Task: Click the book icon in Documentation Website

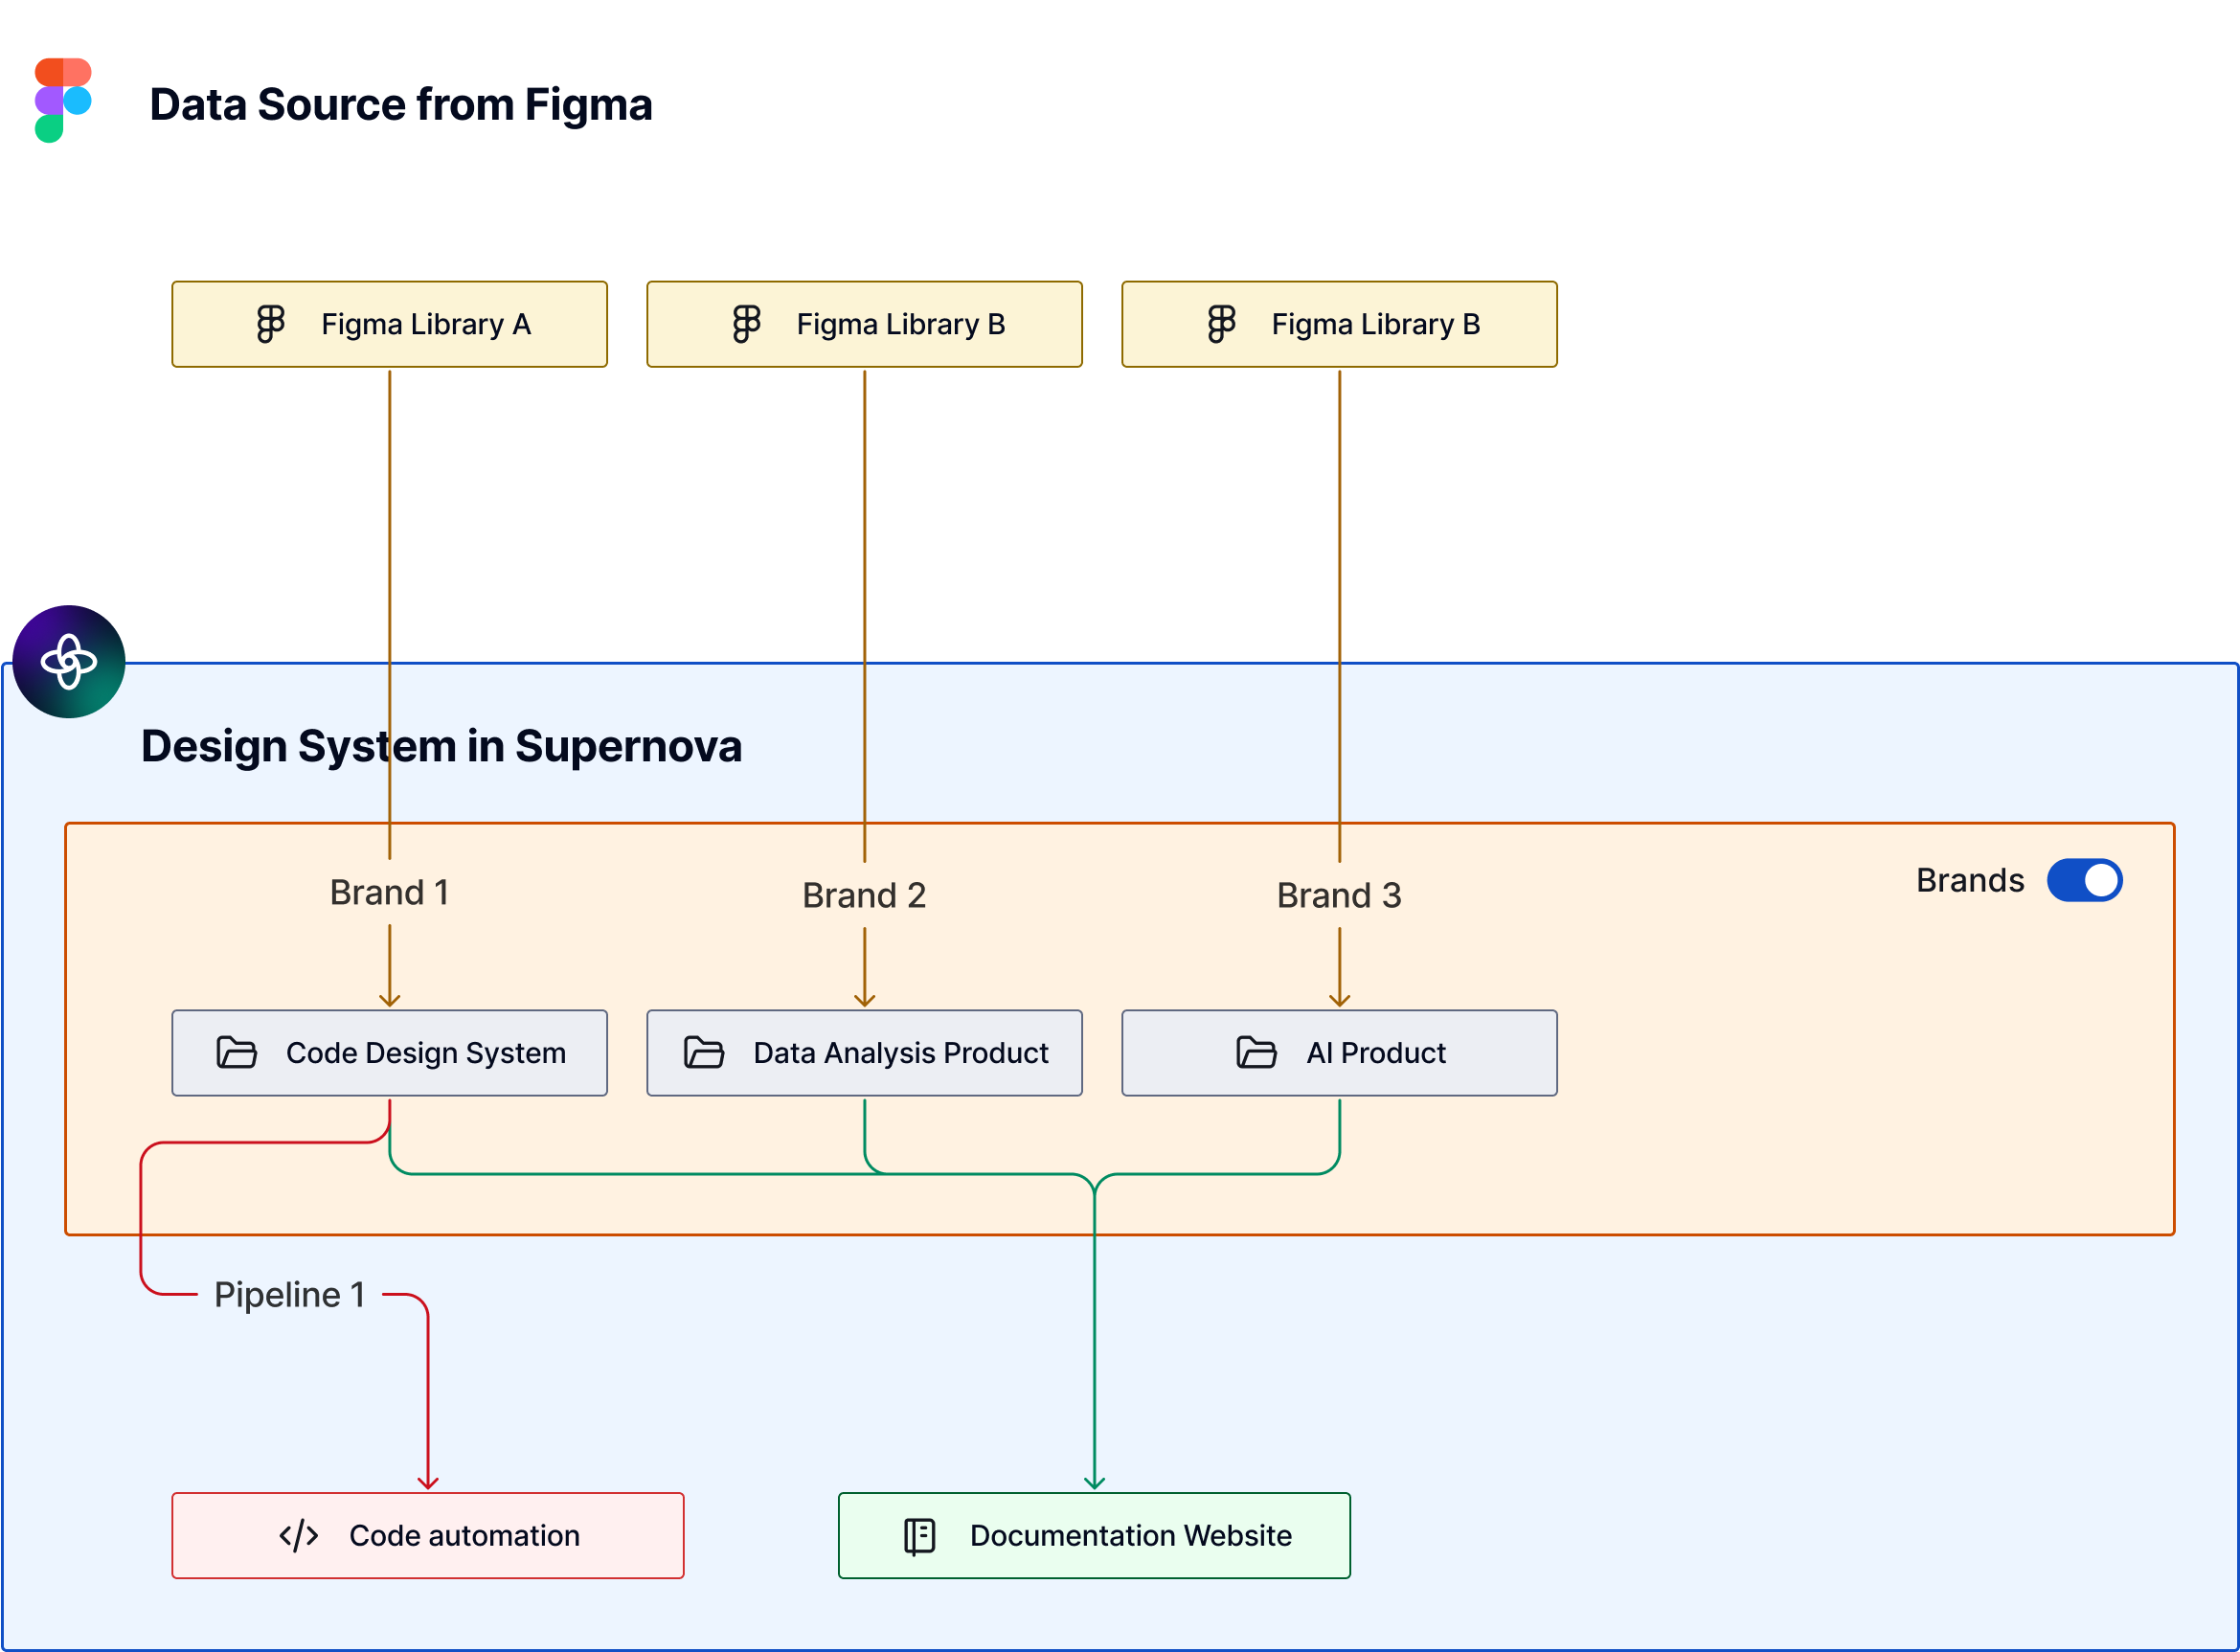Action: 920,1535
